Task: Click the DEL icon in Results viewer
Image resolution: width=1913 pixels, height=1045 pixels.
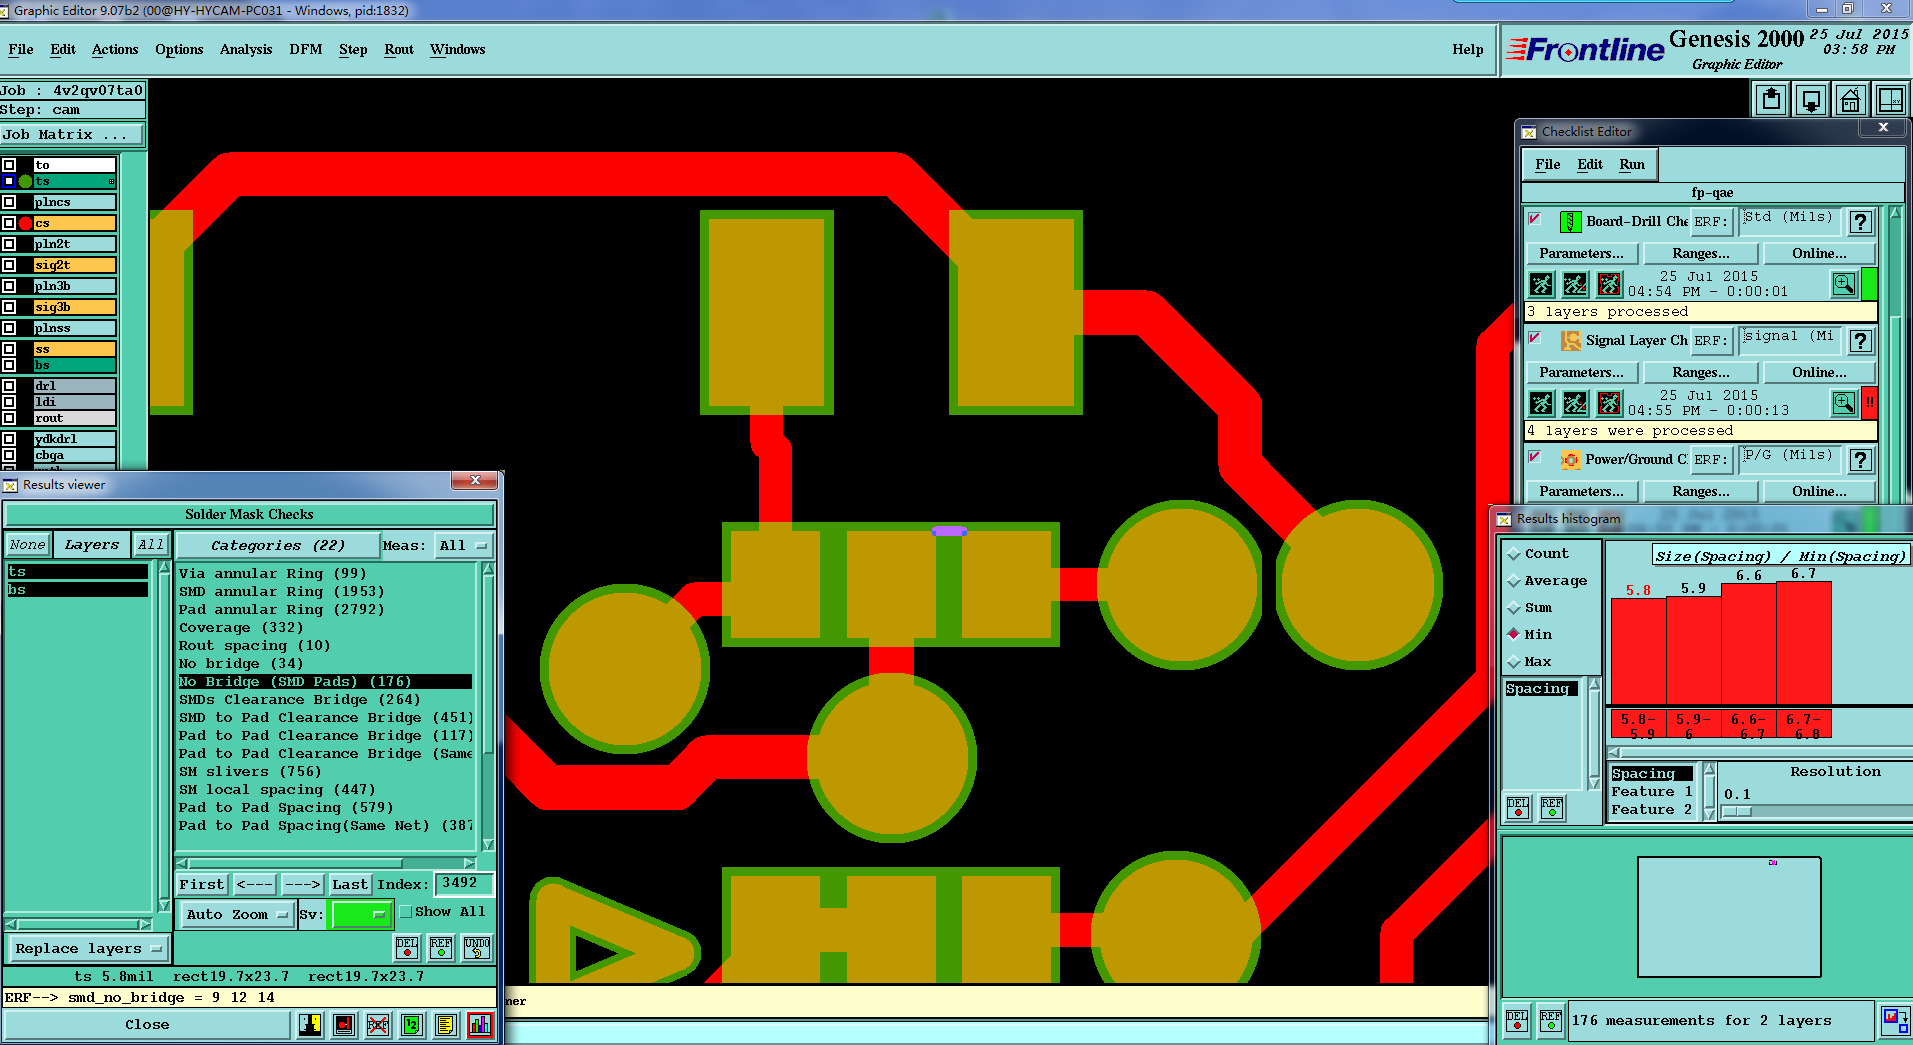Action: (x=407, y=947)
